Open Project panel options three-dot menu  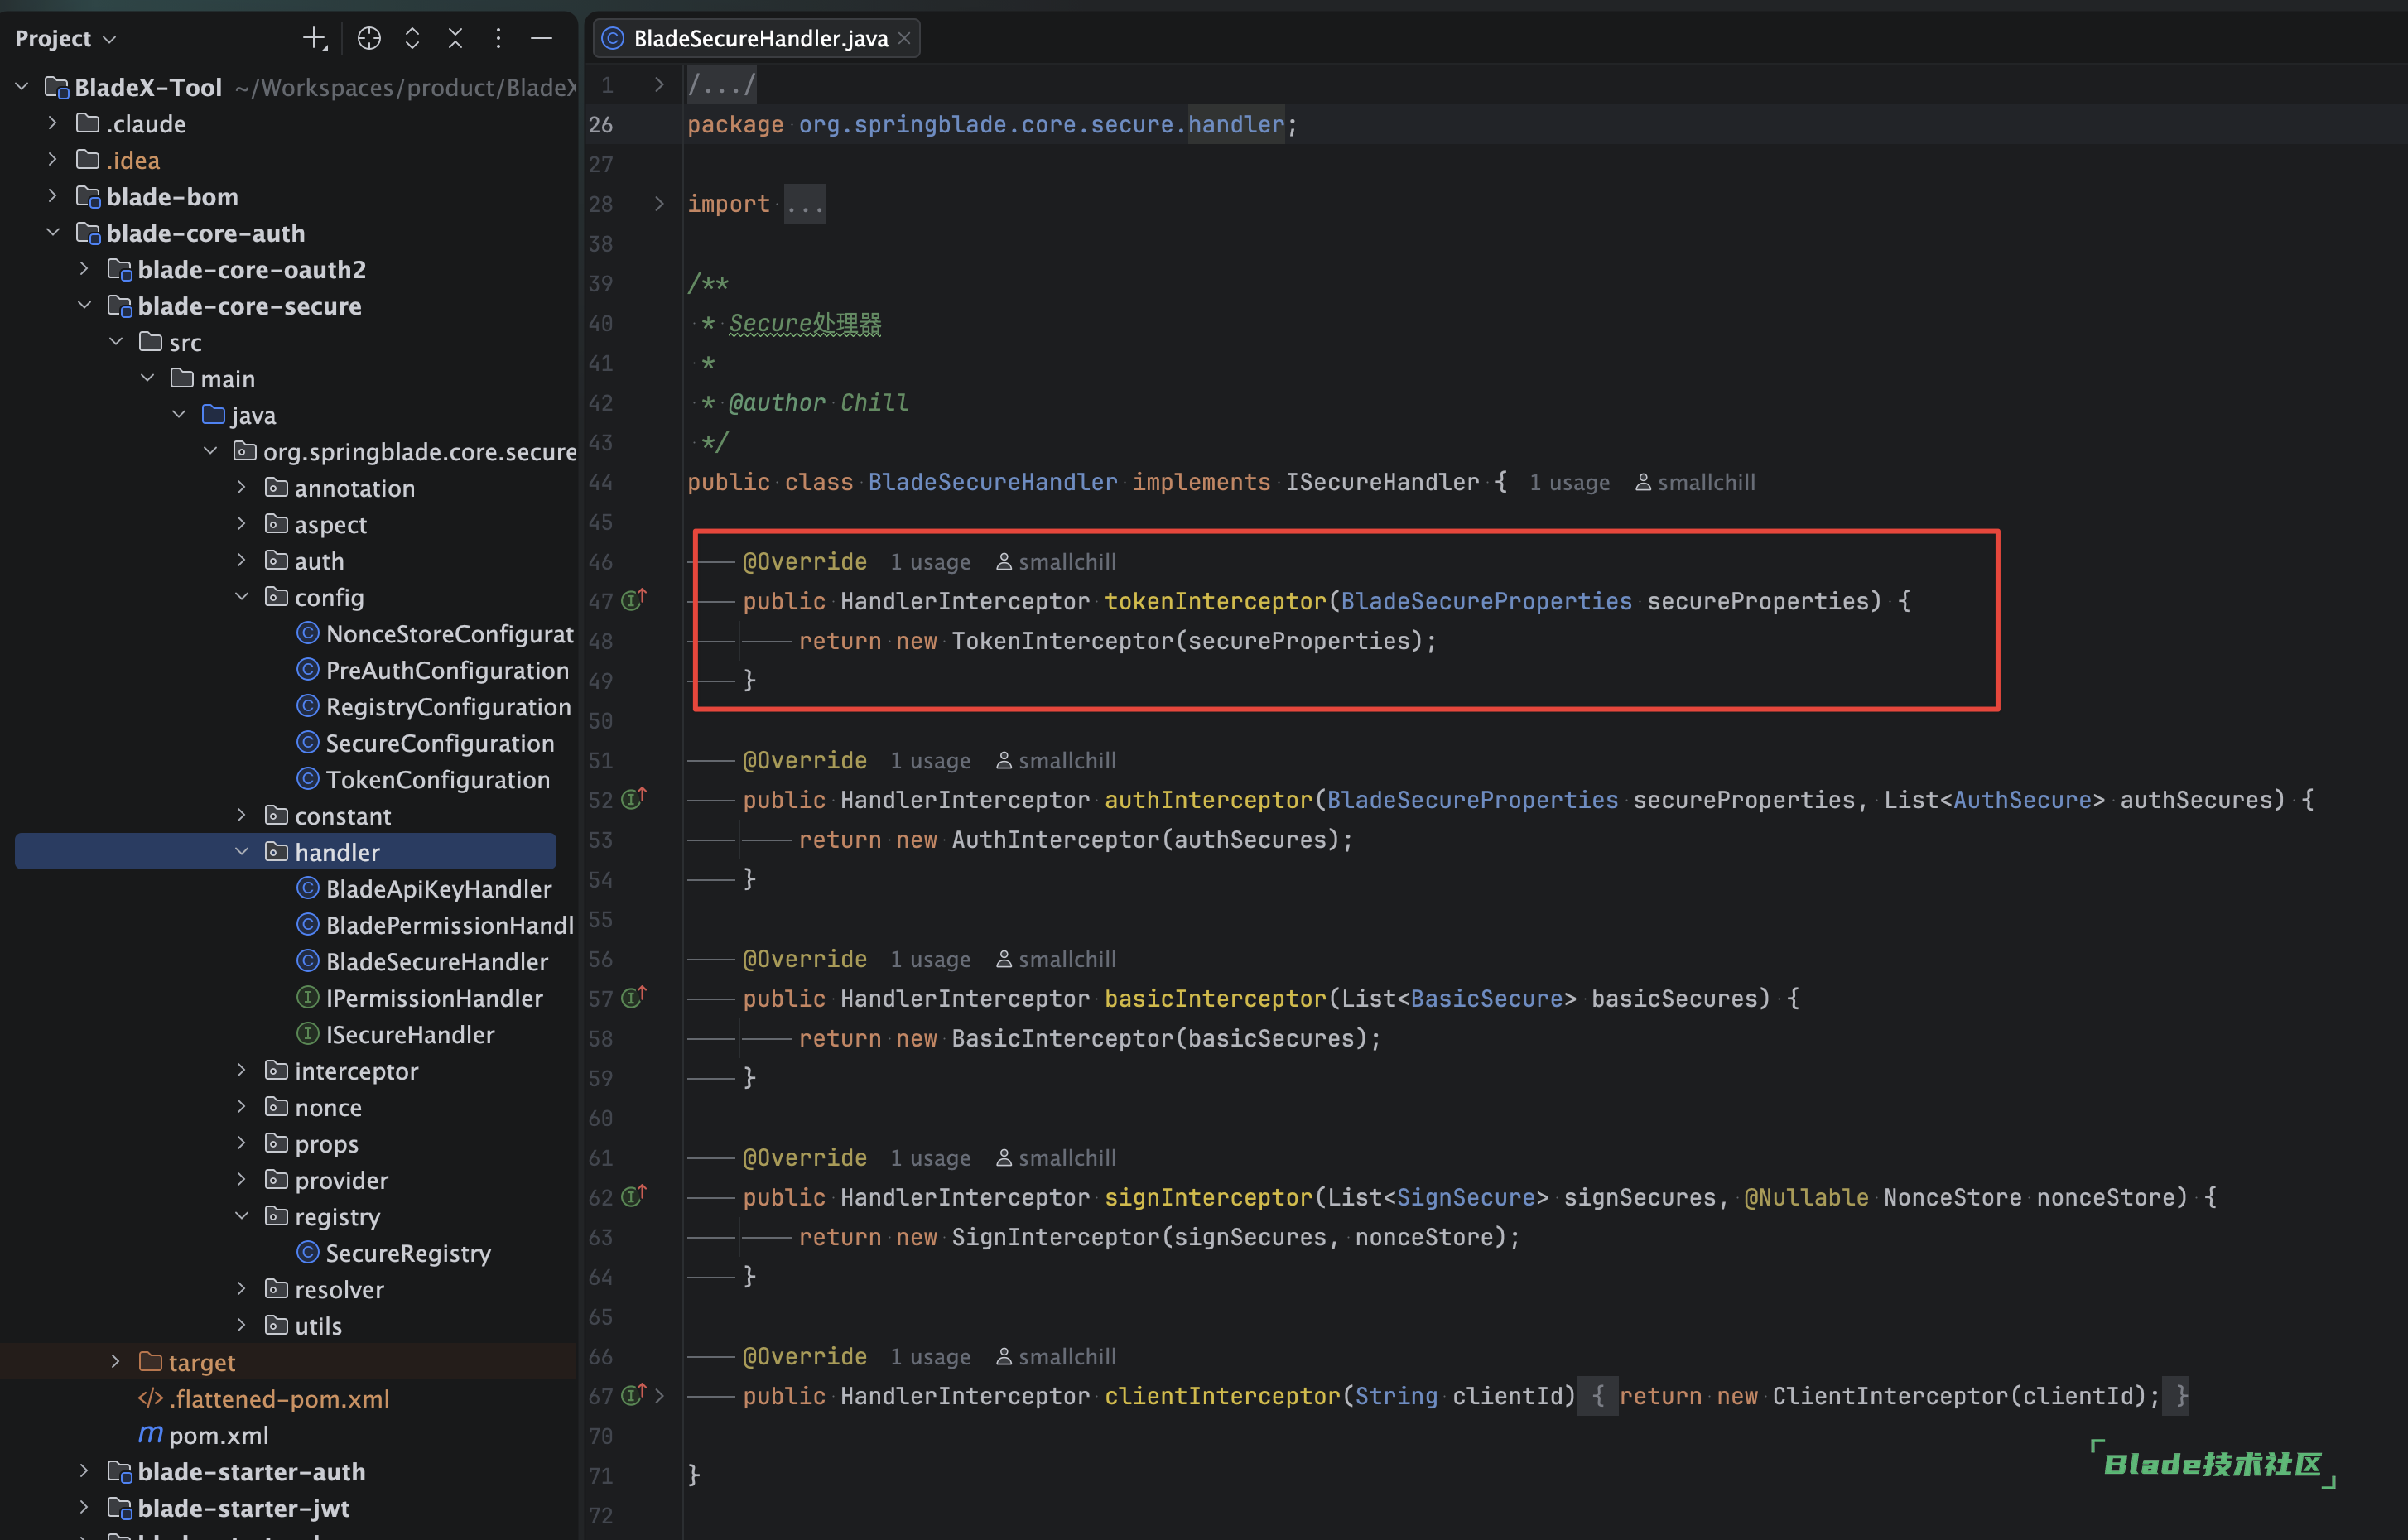pyautogui.click(x=498, y=38)
